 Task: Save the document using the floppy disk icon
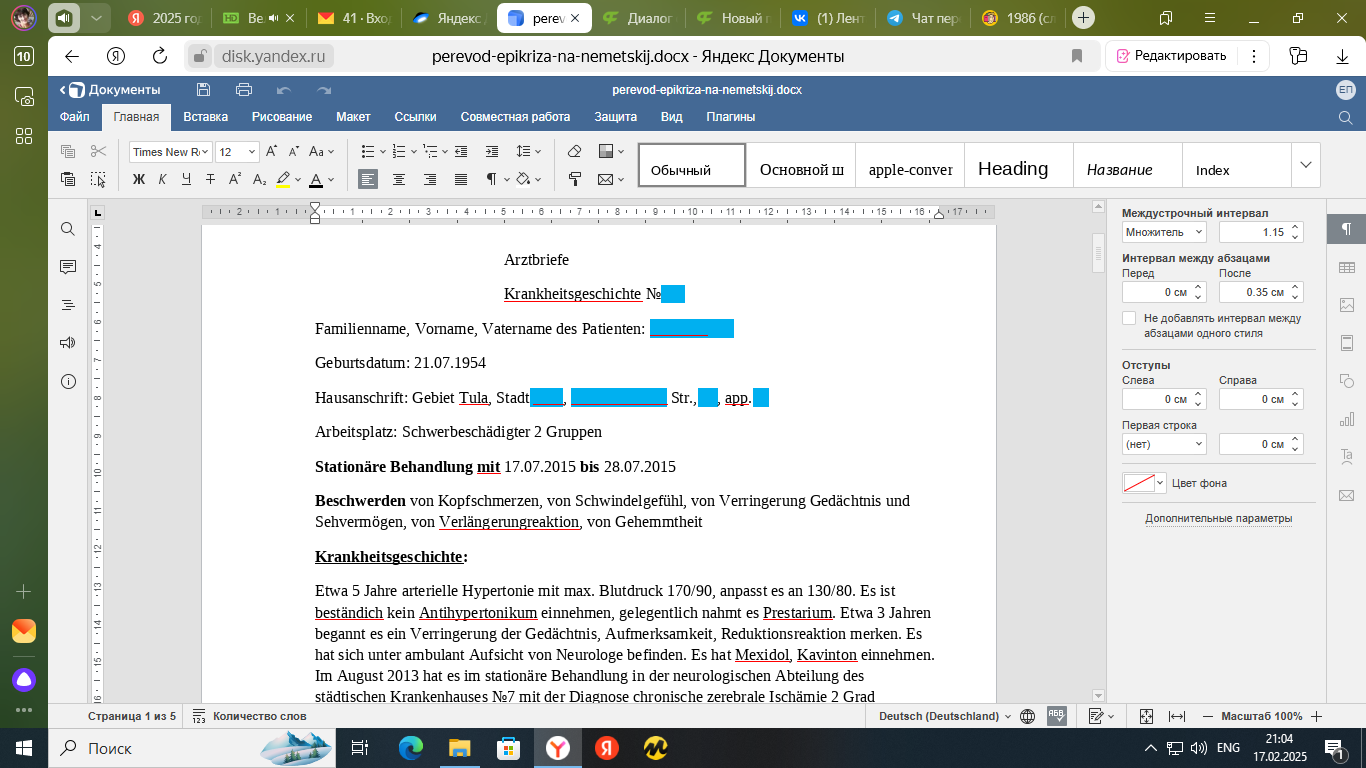click(203, 90)
